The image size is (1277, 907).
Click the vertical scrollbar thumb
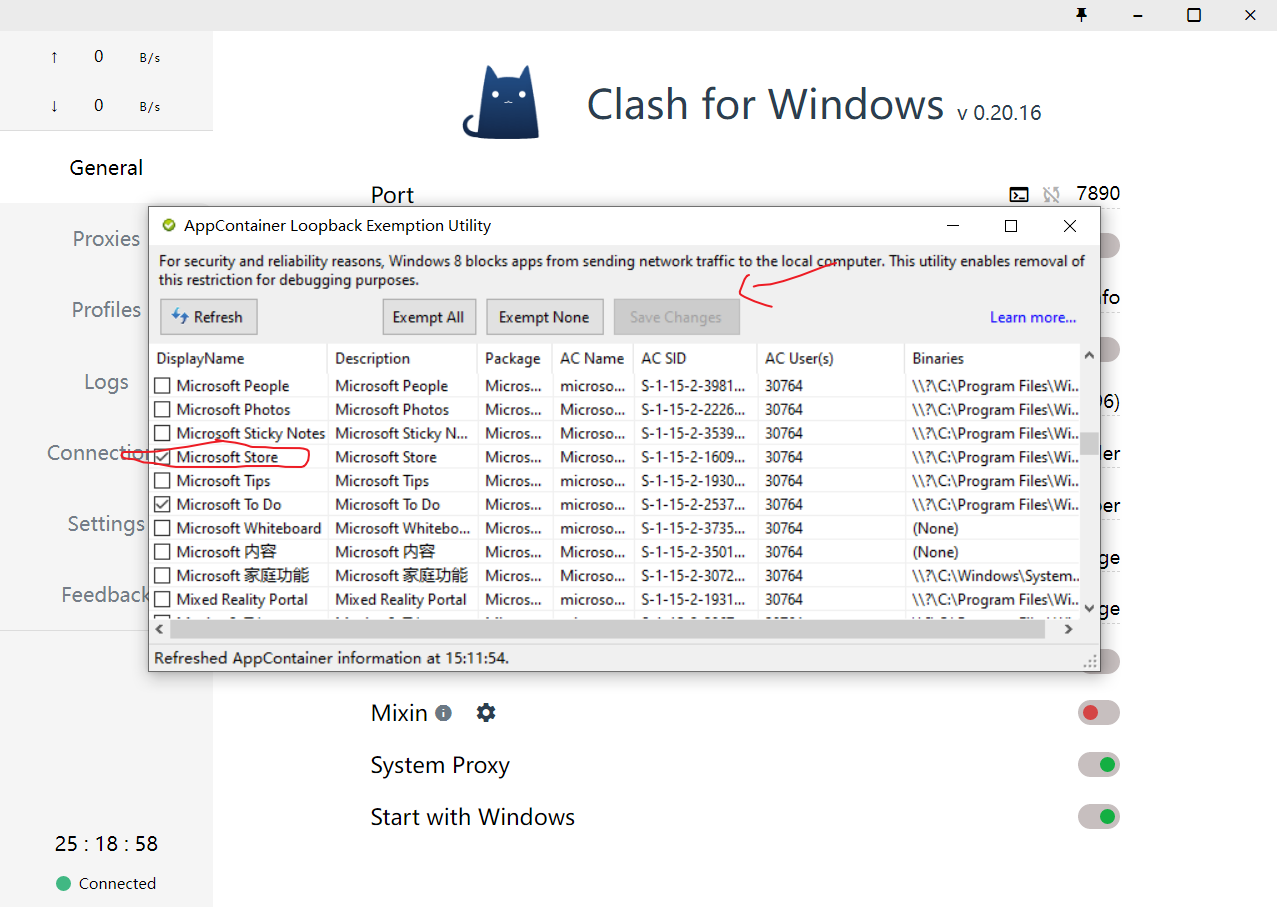coord(1090,443)
